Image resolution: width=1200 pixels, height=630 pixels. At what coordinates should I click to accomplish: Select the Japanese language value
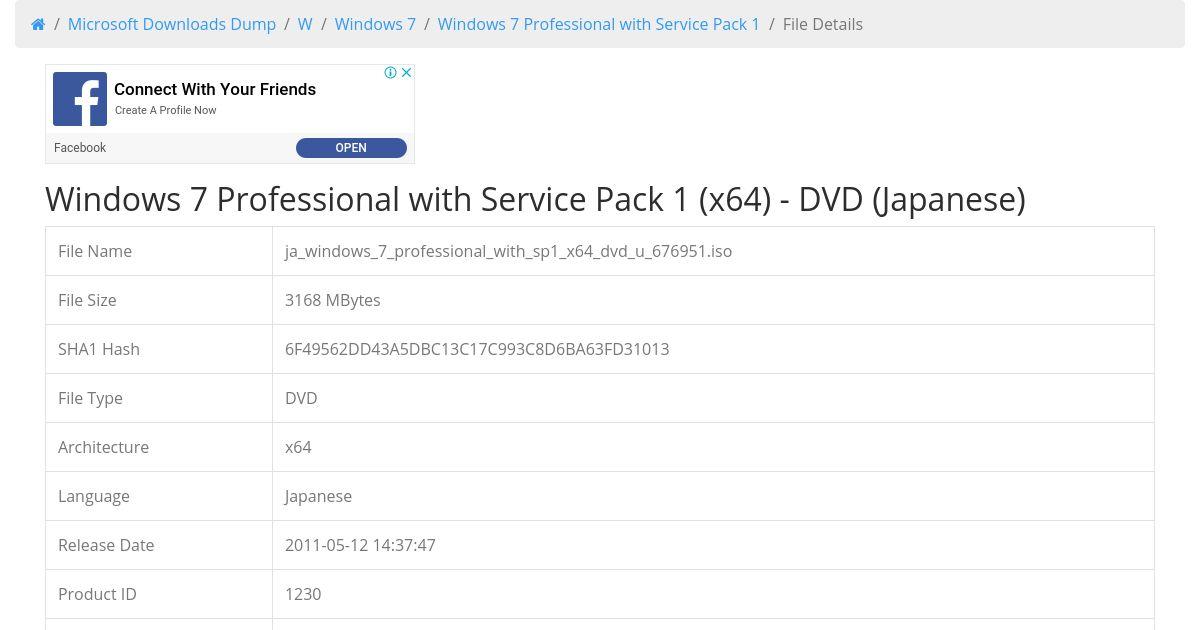[318, 496]
